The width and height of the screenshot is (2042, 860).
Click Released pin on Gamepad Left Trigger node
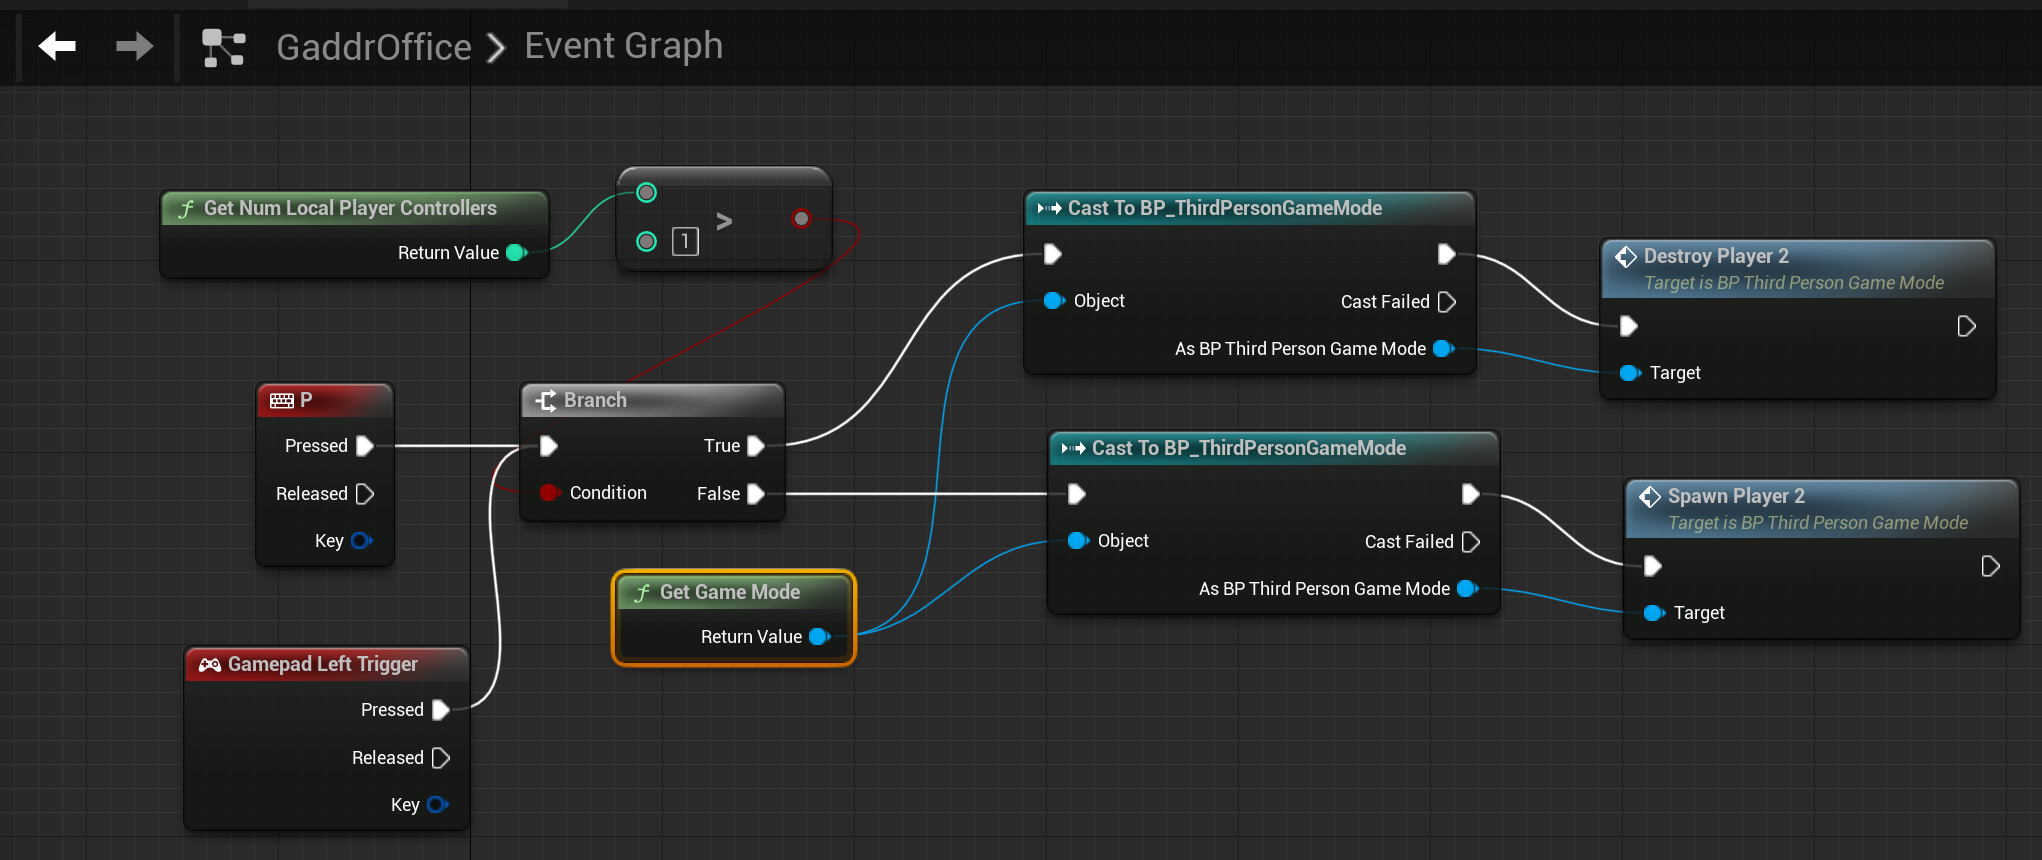(x=440, y=758)
